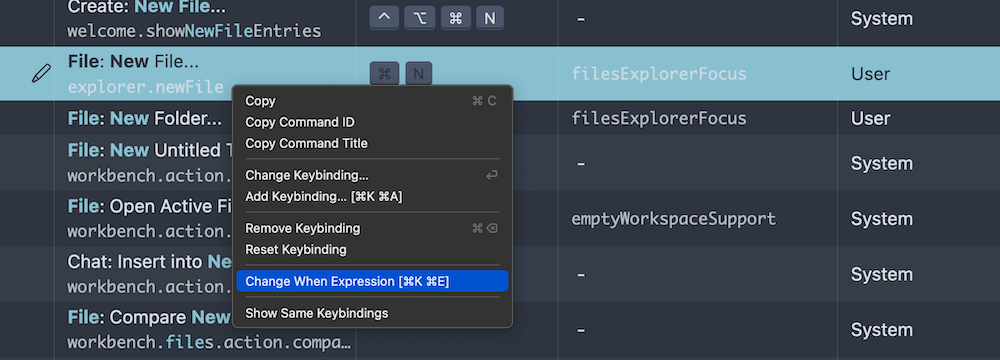The width and height of the screenshot is (1000, 360).
Task: Select the File: Open Active File row
Action: click(x=500, y=218)
